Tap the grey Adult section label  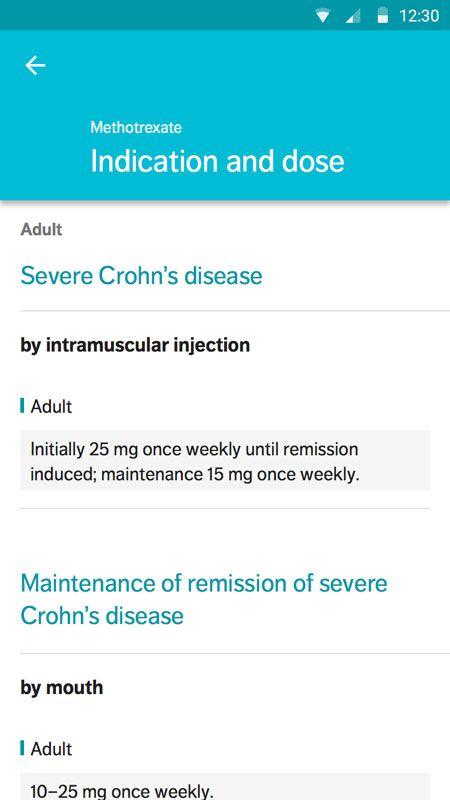pos(41,230)
